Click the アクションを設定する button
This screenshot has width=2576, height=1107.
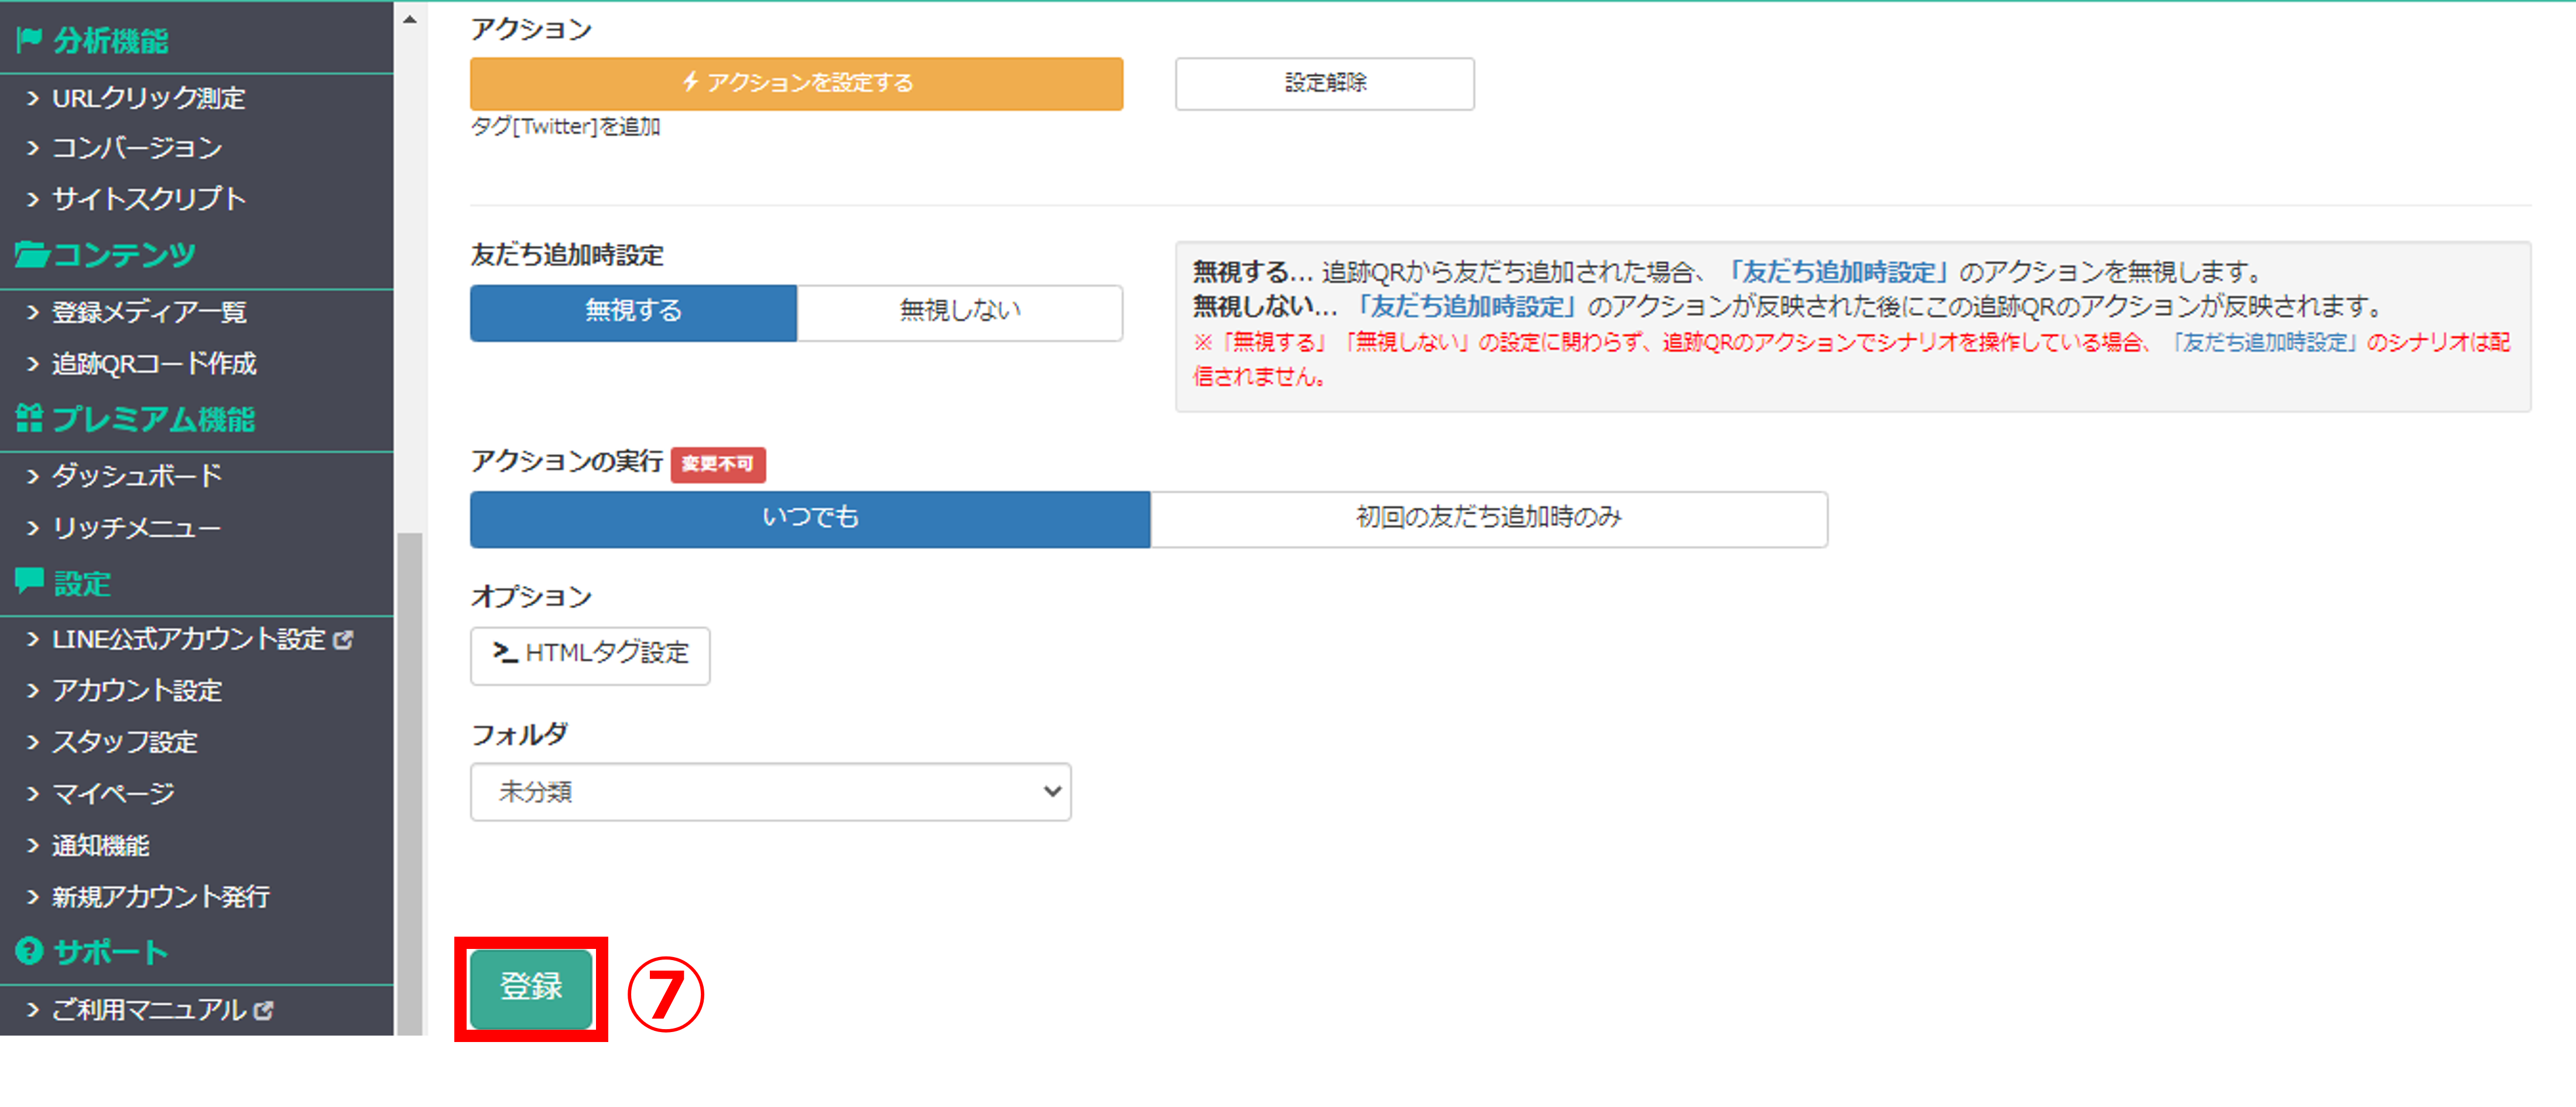[x=796, y=83]
